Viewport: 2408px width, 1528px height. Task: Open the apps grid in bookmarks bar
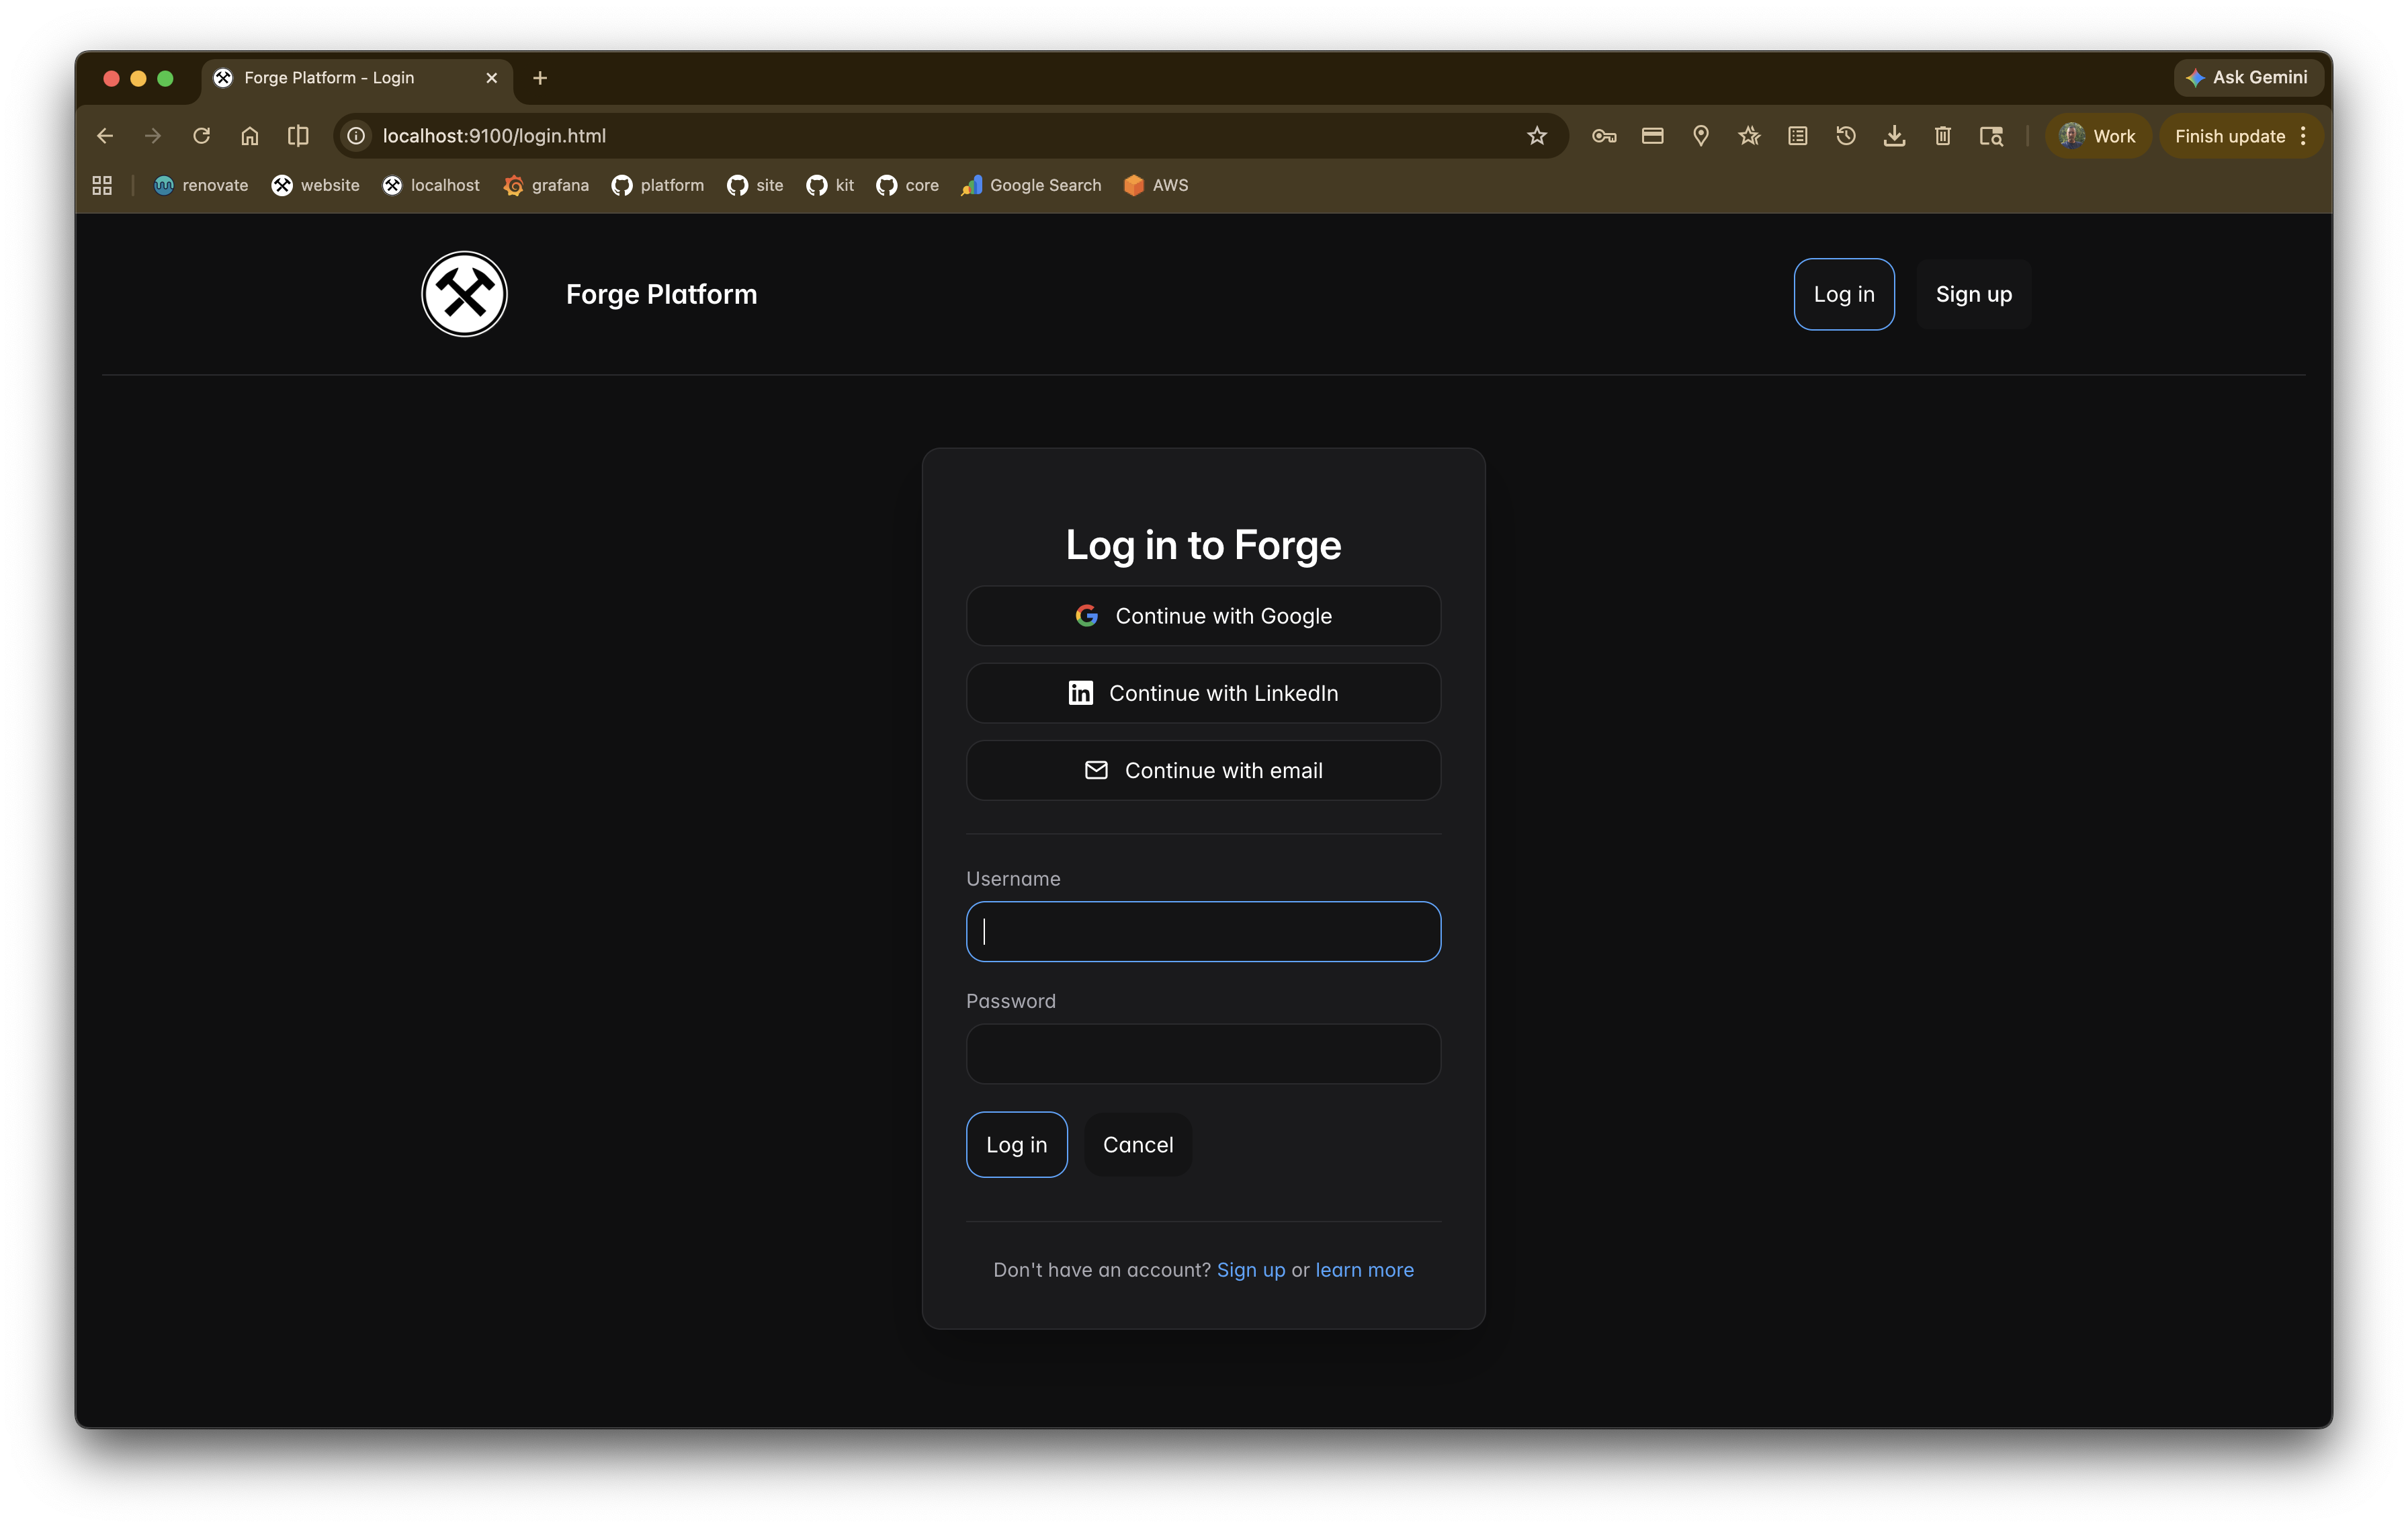102,185
